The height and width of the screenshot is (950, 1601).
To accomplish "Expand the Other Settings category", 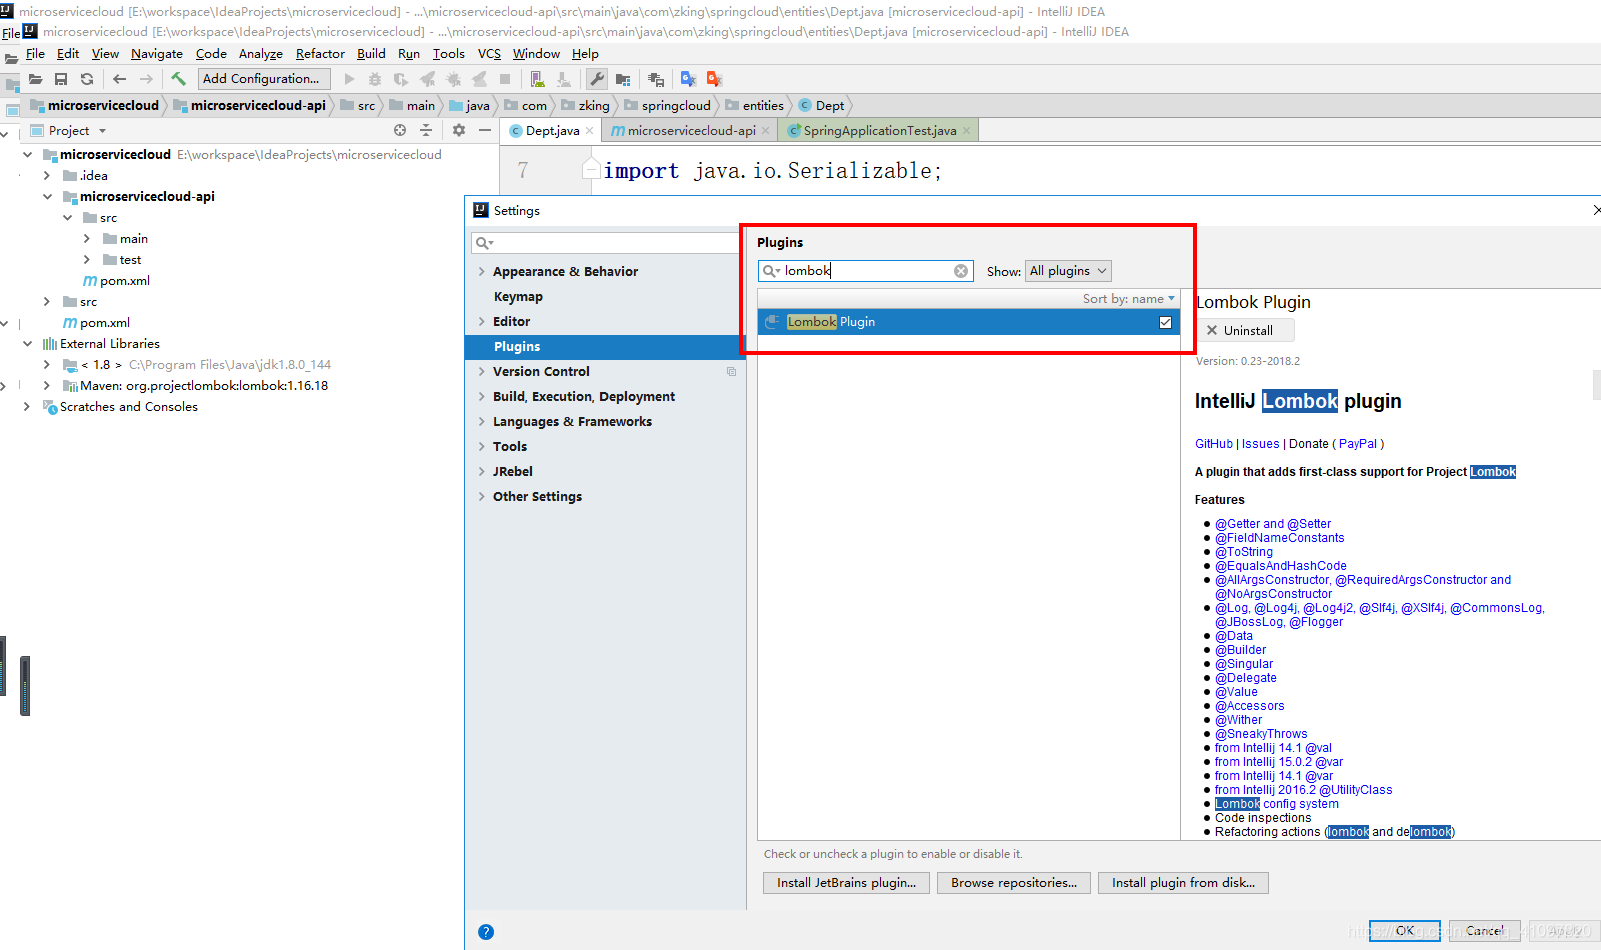I will point(482,497).
